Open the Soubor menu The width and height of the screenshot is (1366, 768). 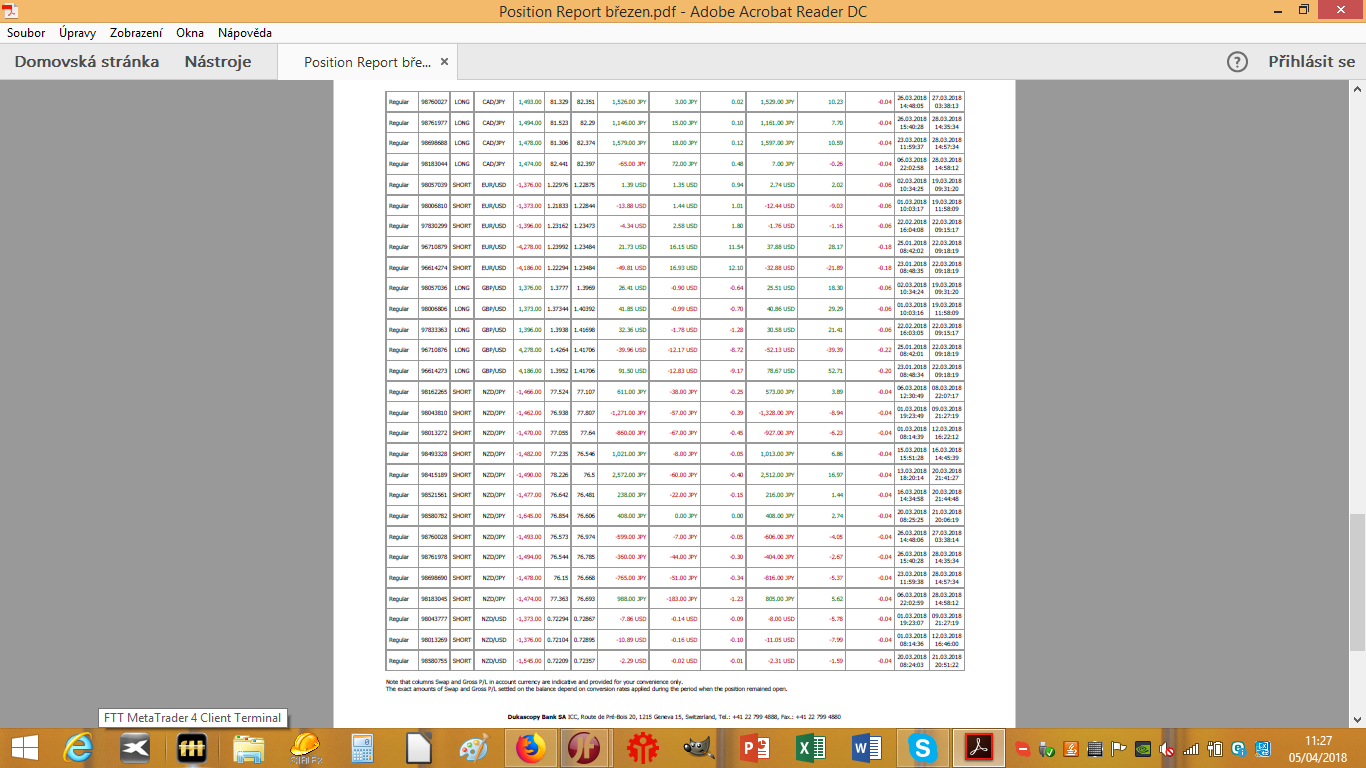tap(25, 33)
